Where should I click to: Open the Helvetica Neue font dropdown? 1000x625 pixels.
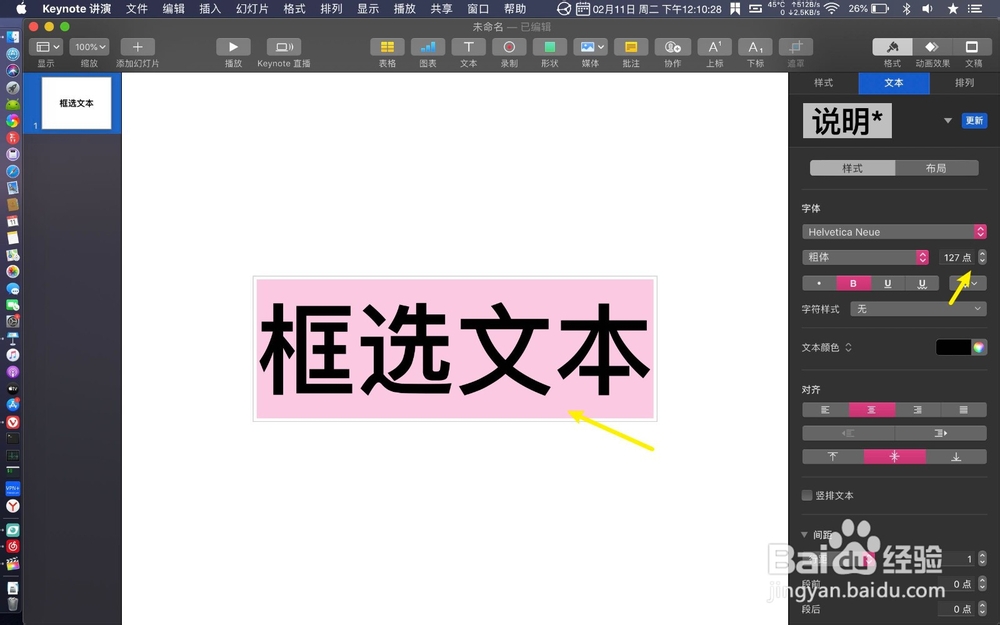[893, 231]
